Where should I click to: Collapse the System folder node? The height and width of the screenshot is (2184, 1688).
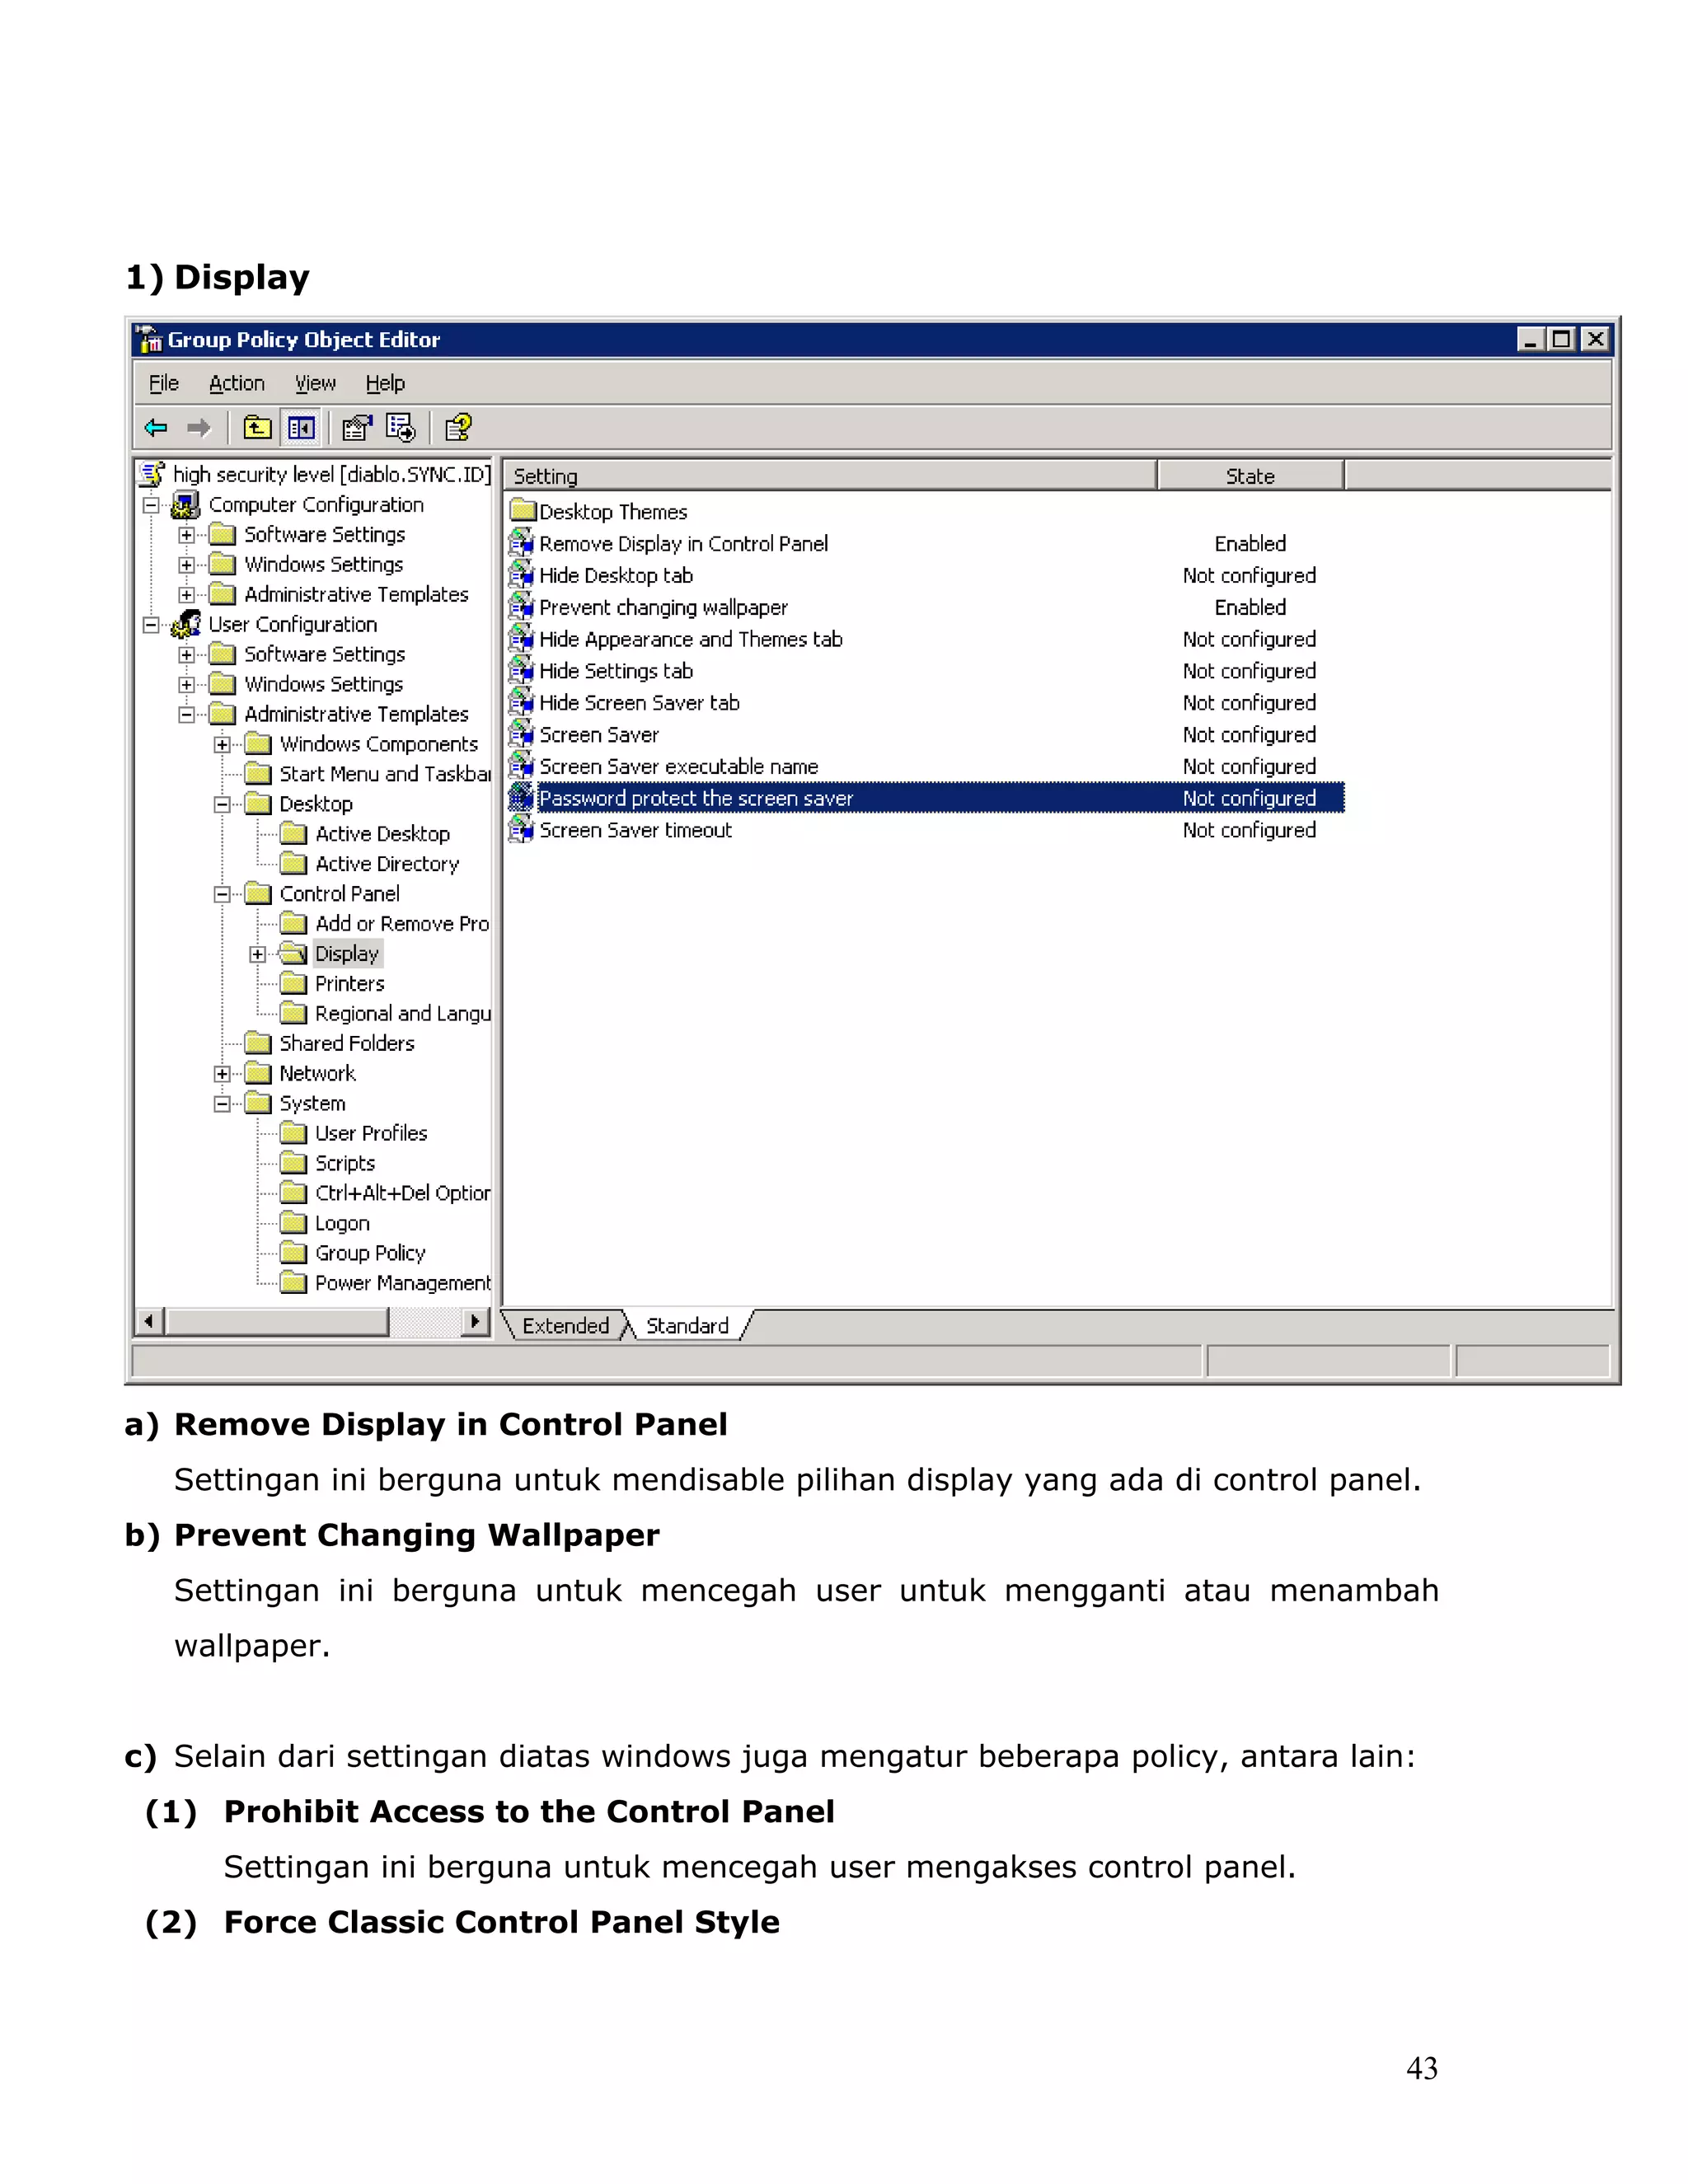(222, 1104)
